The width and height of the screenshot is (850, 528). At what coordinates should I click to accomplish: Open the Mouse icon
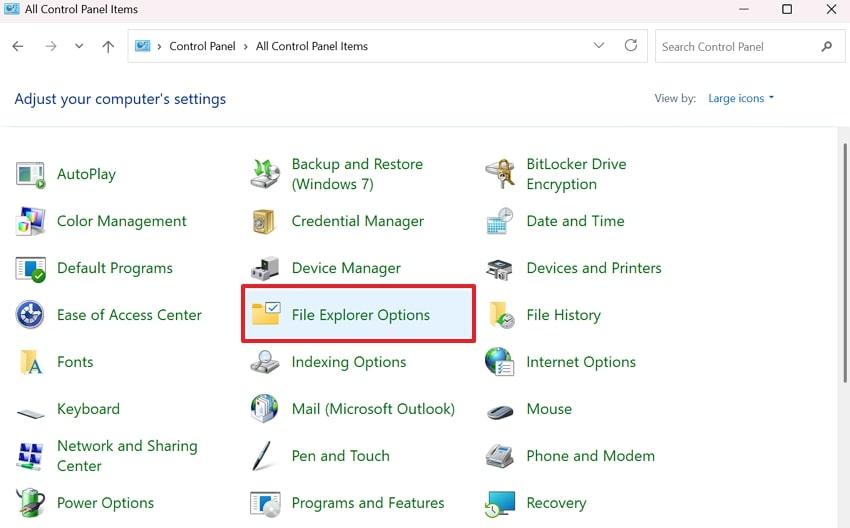(x=500, y=411)
